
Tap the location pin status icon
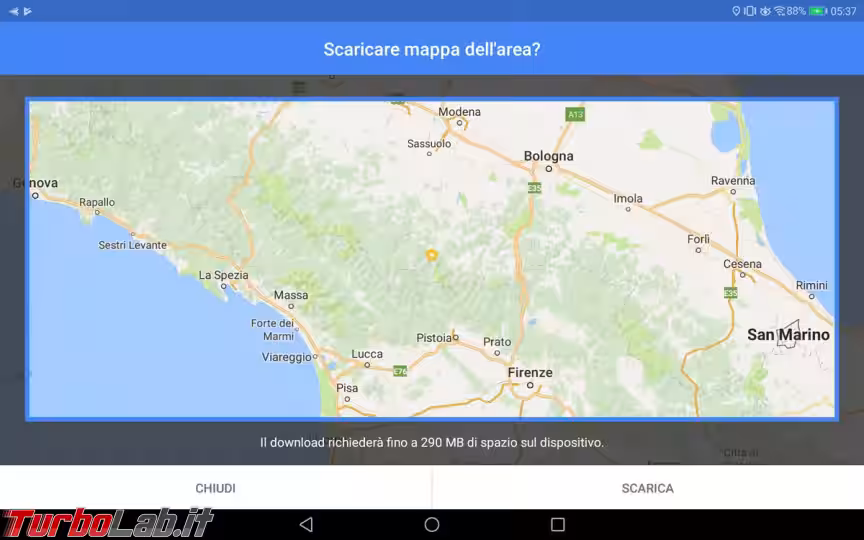[x=736, y=11]
